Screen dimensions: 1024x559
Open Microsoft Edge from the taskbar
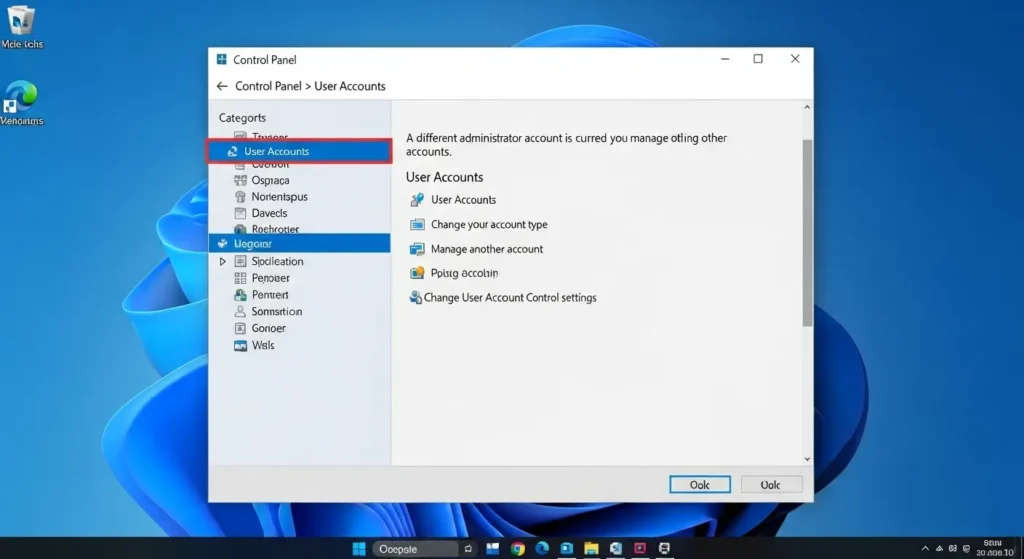(x=542, y=549)
